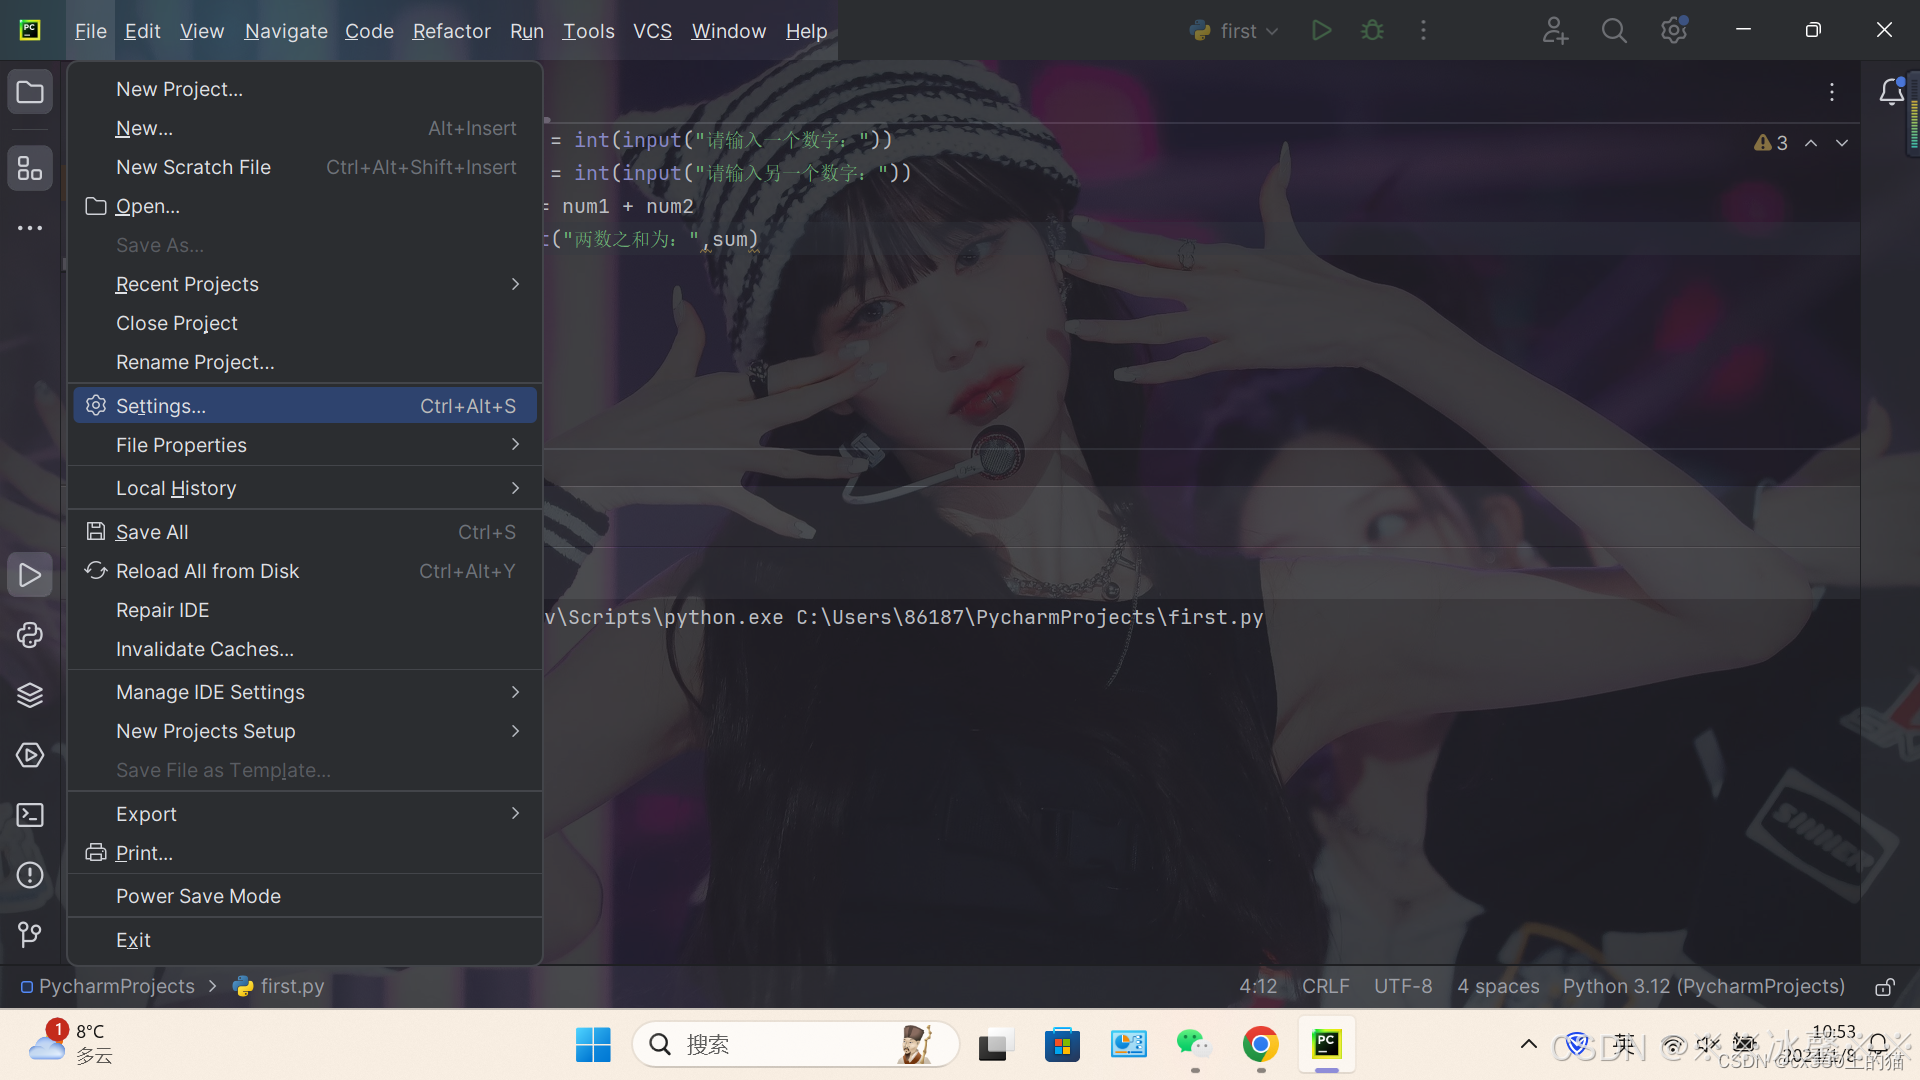Open the Structure tool window icon
The height and width of the screenshot is (1080, 1920).
tap(30, 168)
